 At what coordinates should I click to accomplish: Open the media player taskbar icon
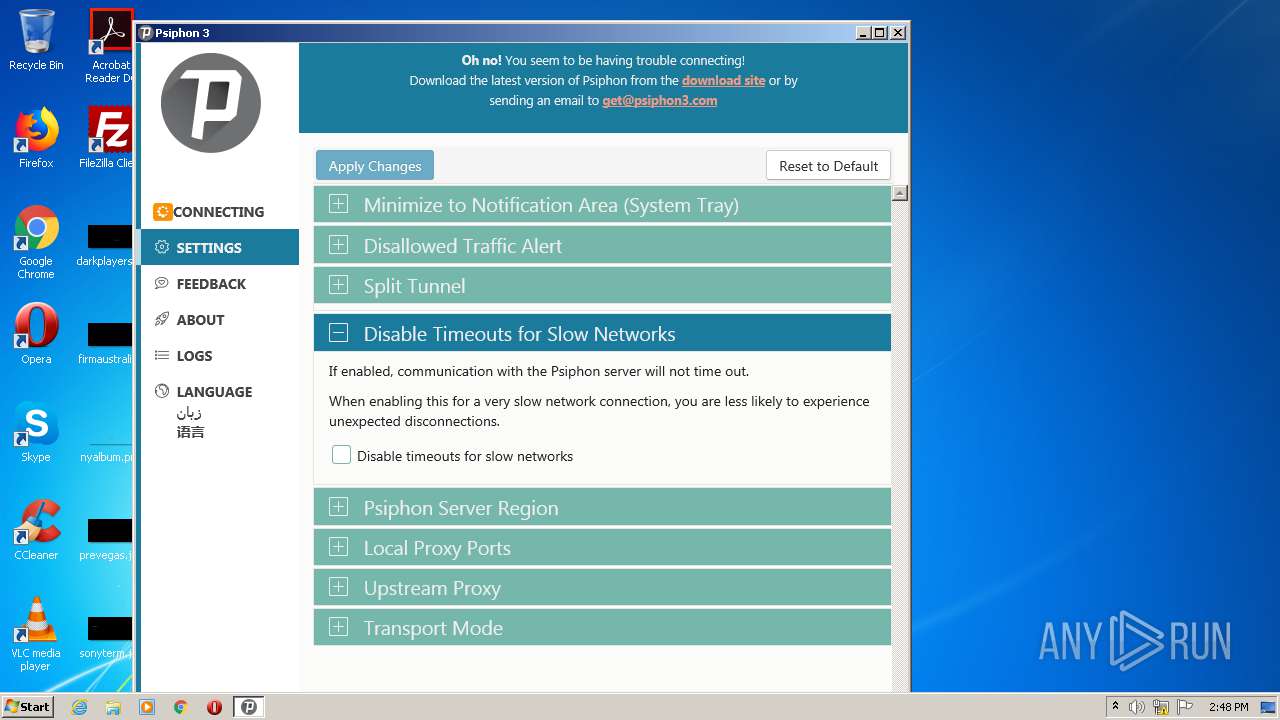(x=147, y=707)
